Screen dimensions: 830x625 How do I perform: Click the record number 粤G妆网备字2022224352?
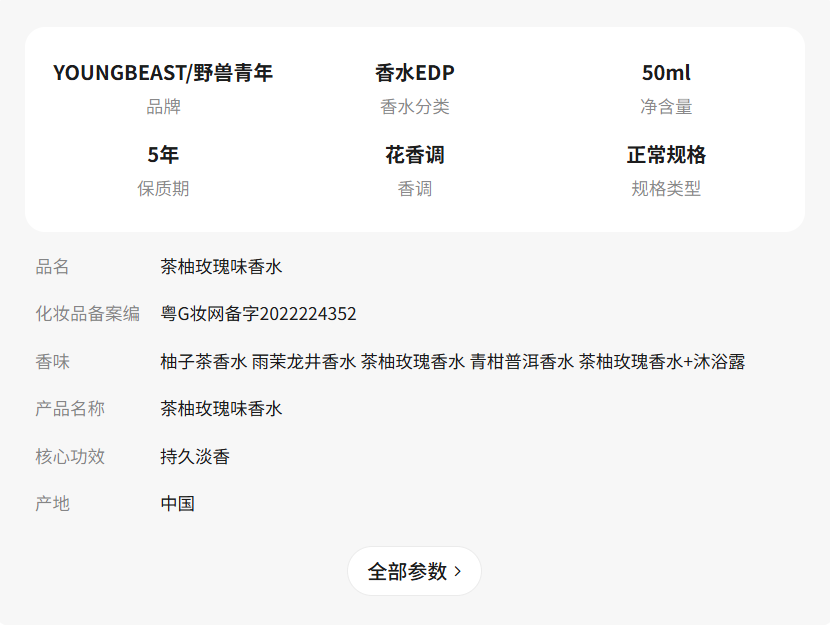click(258, 314)
